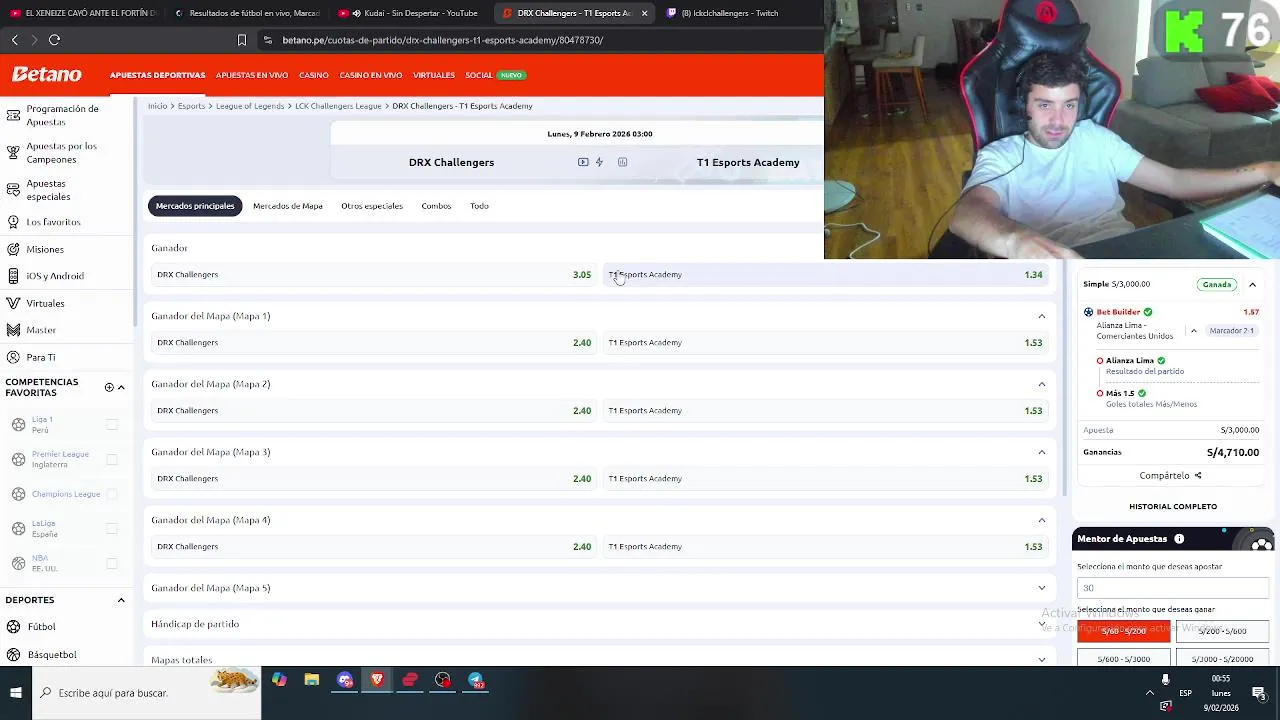Screen dimensions: 1280x720
Task: Open LCK Challengers League breadcrumb
Action: (338, 106)
